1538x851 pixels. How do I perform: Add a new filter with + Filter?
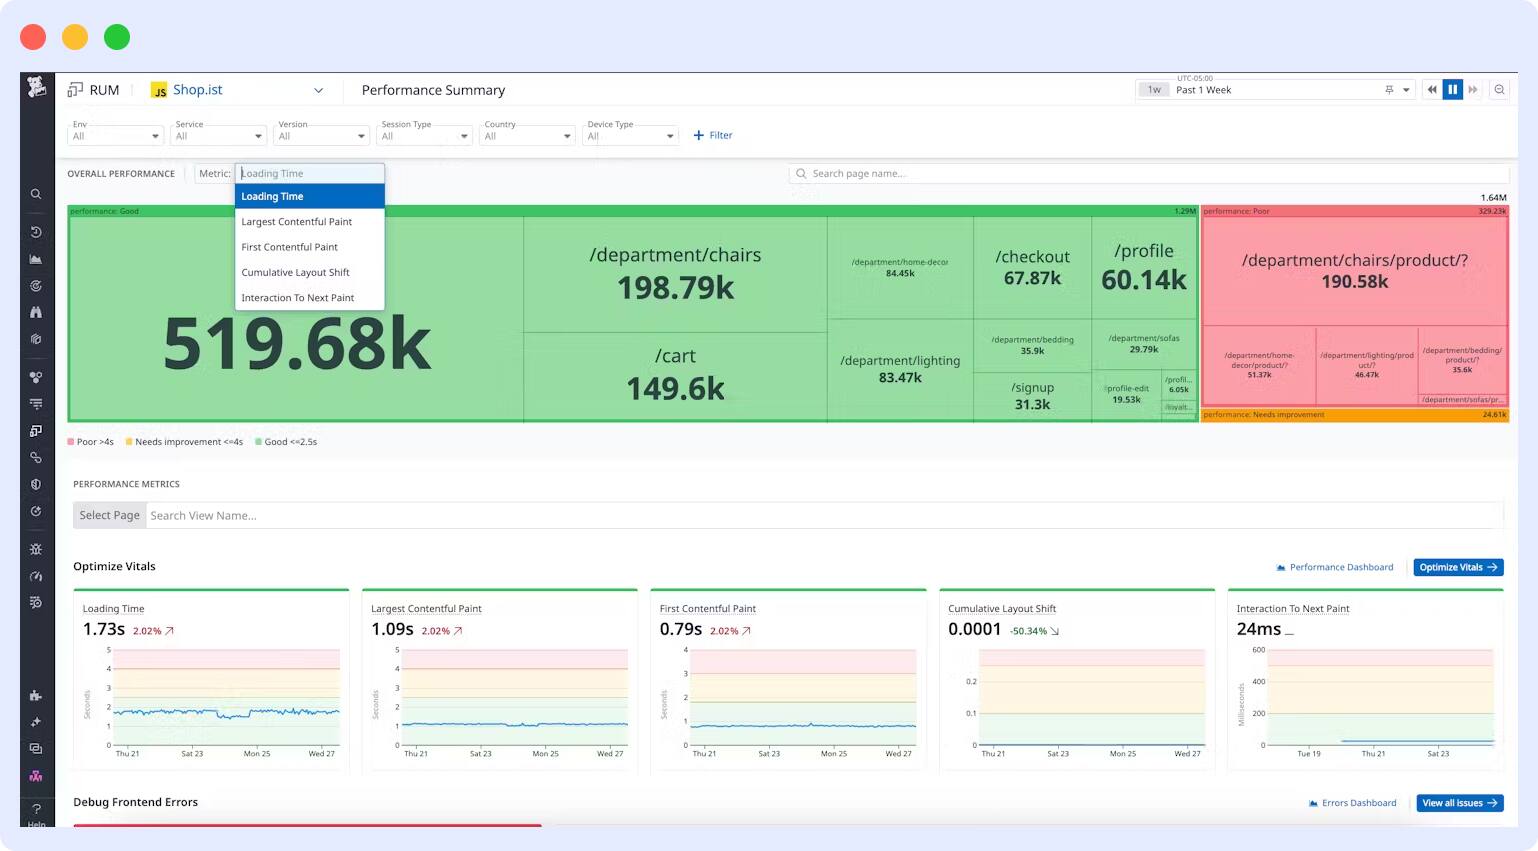pyautogui.click(x=713, y=135)
